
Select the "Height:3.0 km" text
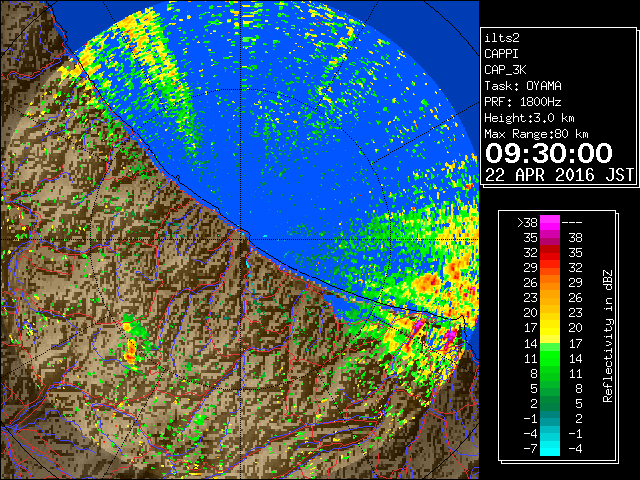point(529,118)
